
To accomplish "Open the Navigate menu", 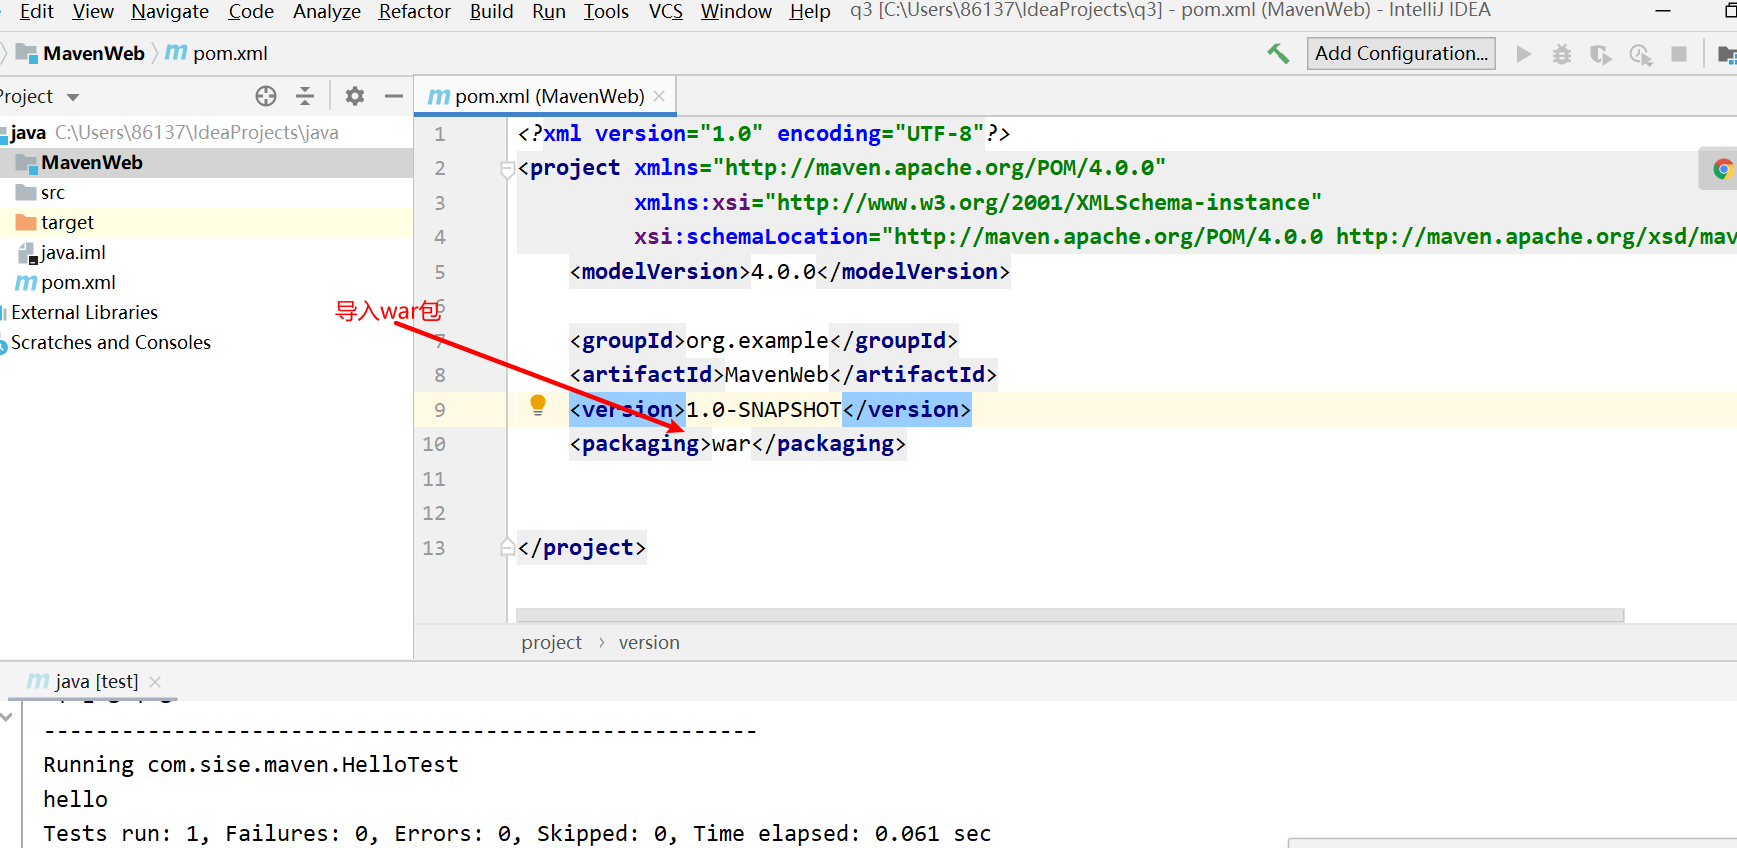I will pos(170,11).
